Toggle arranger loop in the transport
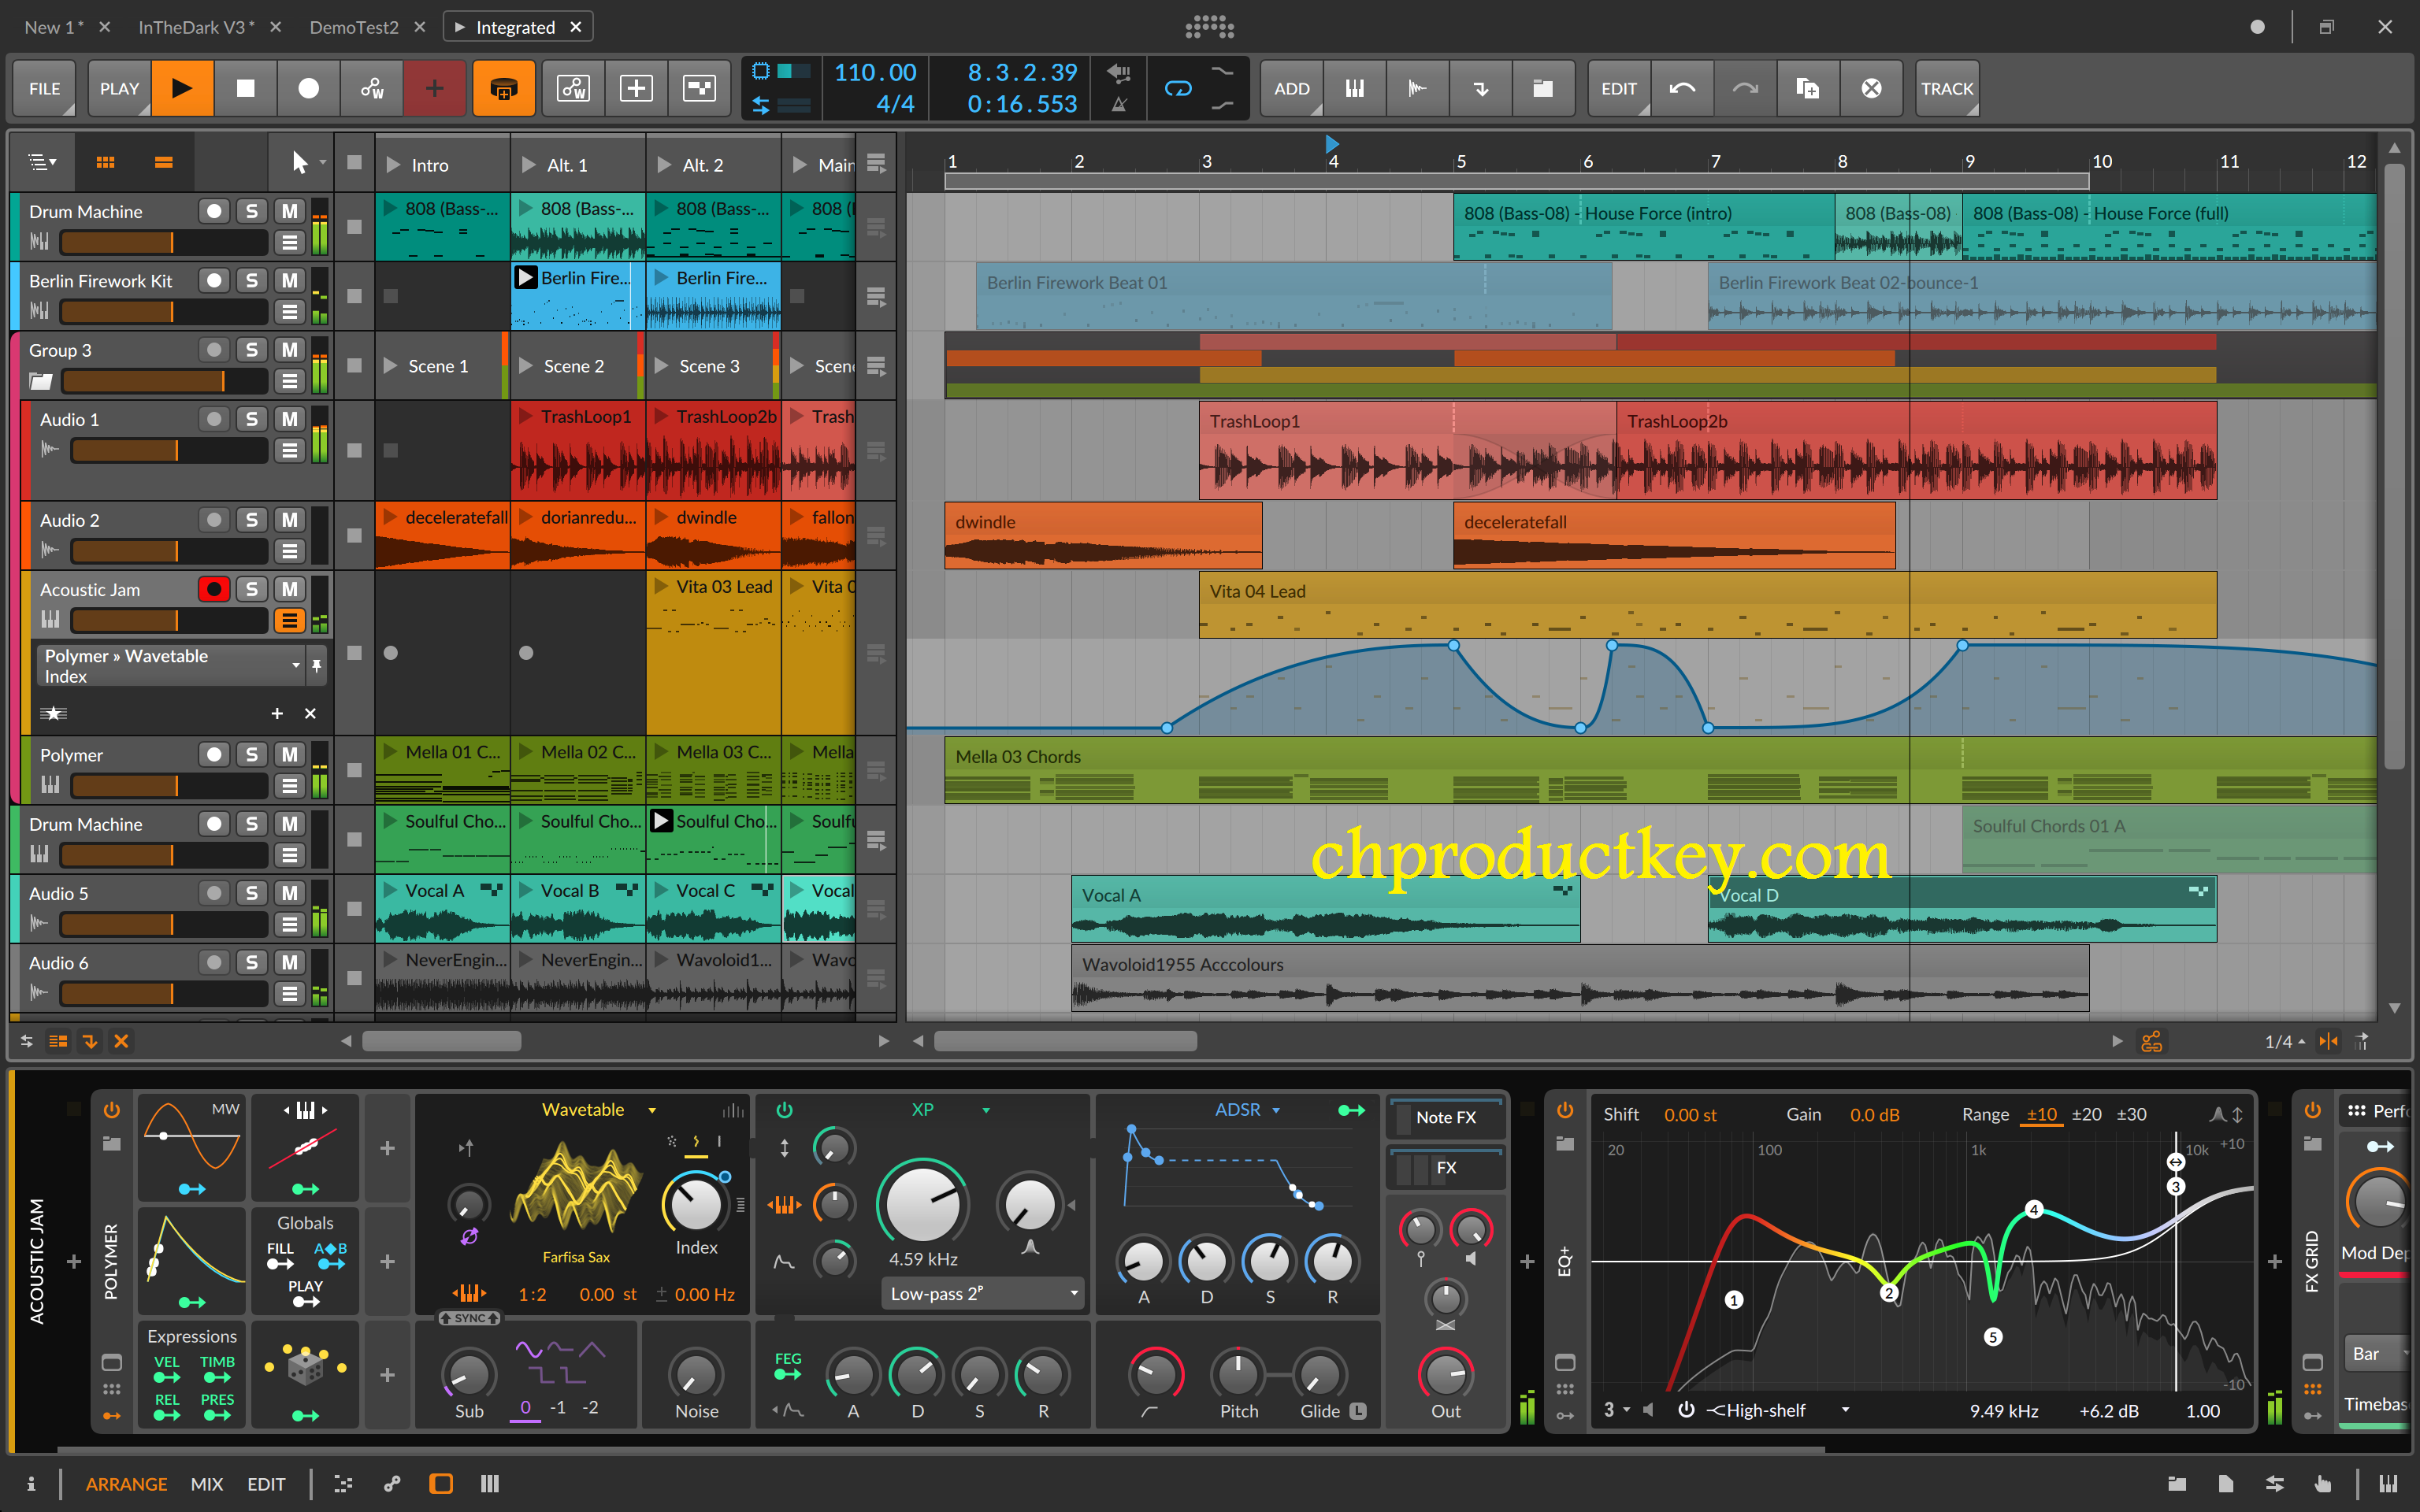This screenshot has width=2420, height=1512. coord(1178,88)
